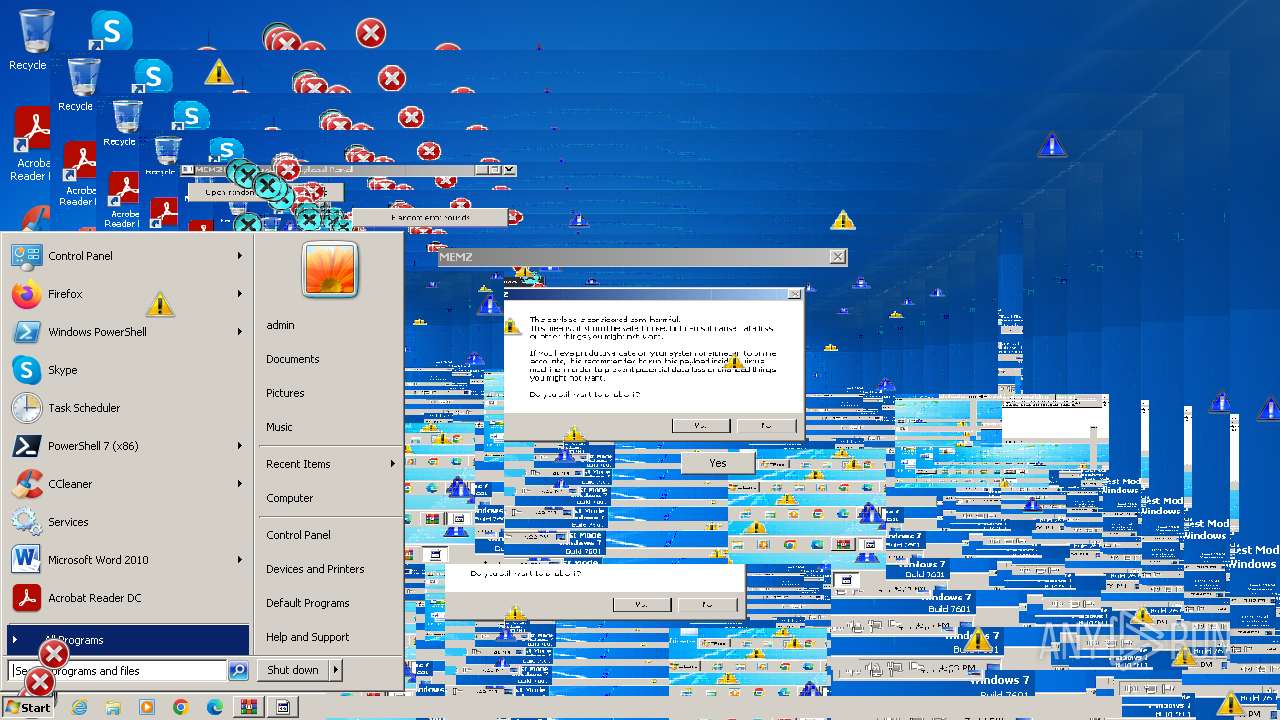The width and height of the screenshot is (1280, 720).
Task: Click the Shut down button
Action: tap(293, 670)
